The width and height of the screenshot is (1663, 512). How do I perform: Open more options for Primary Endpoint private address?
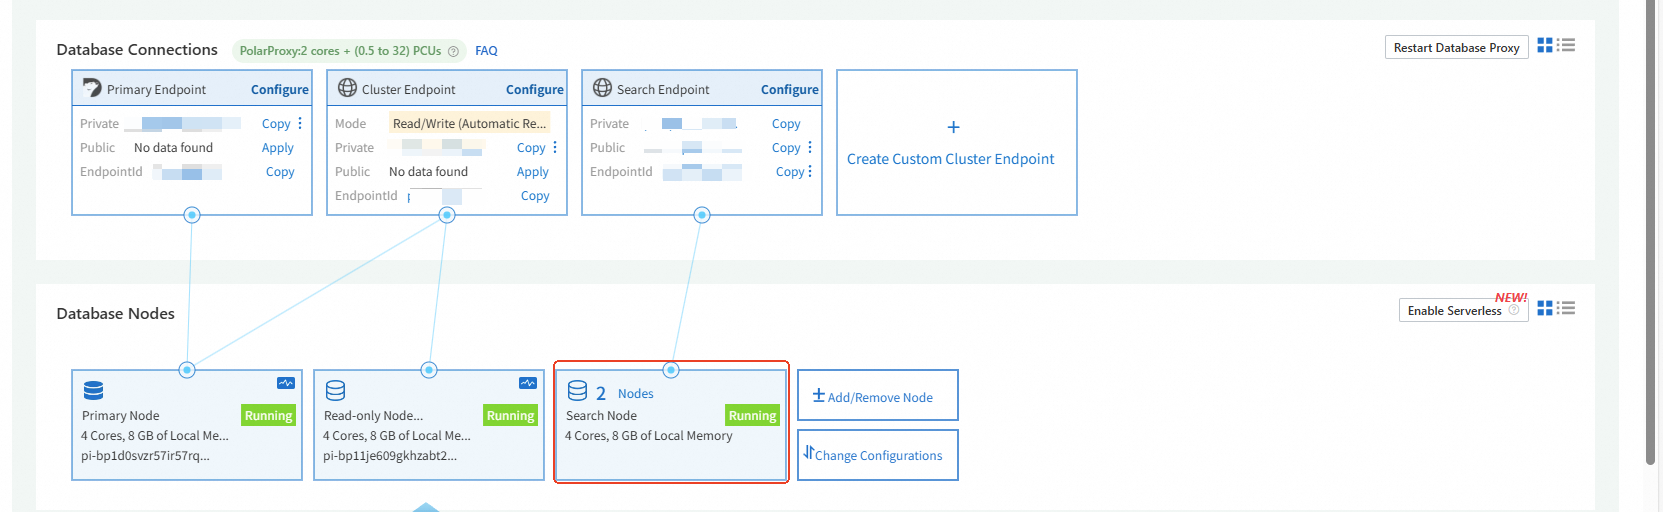pos(300,123)
